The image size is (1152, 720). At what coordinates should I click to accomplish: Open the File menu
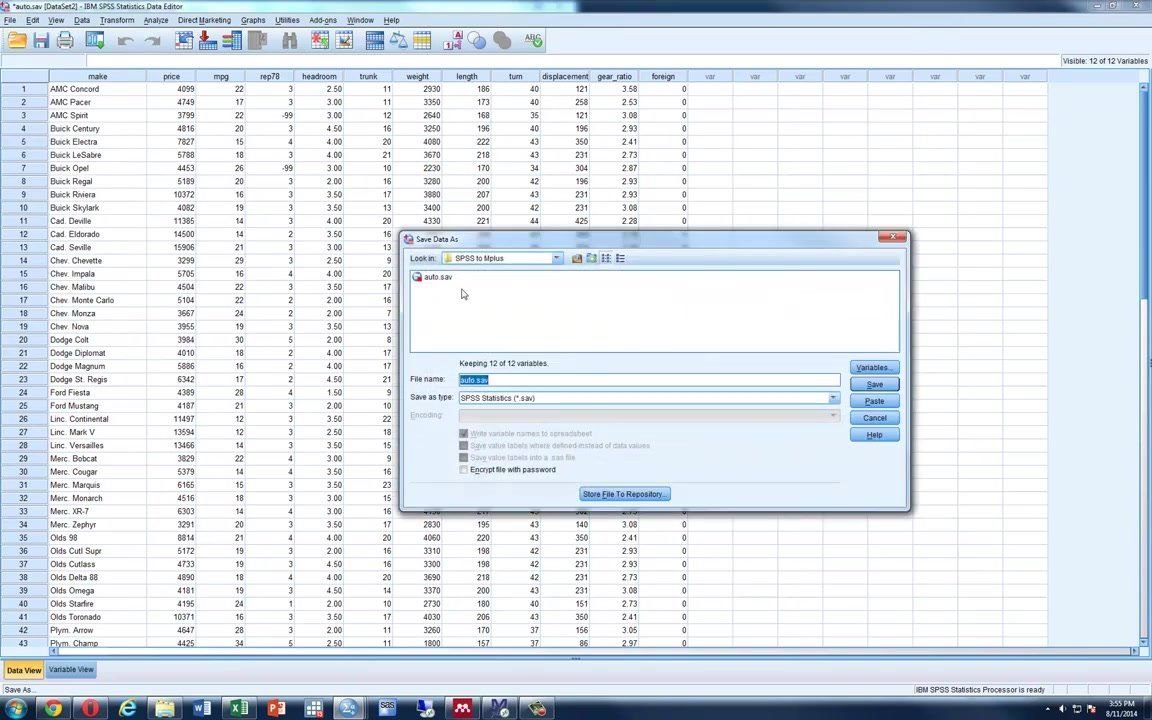(10, 21)
